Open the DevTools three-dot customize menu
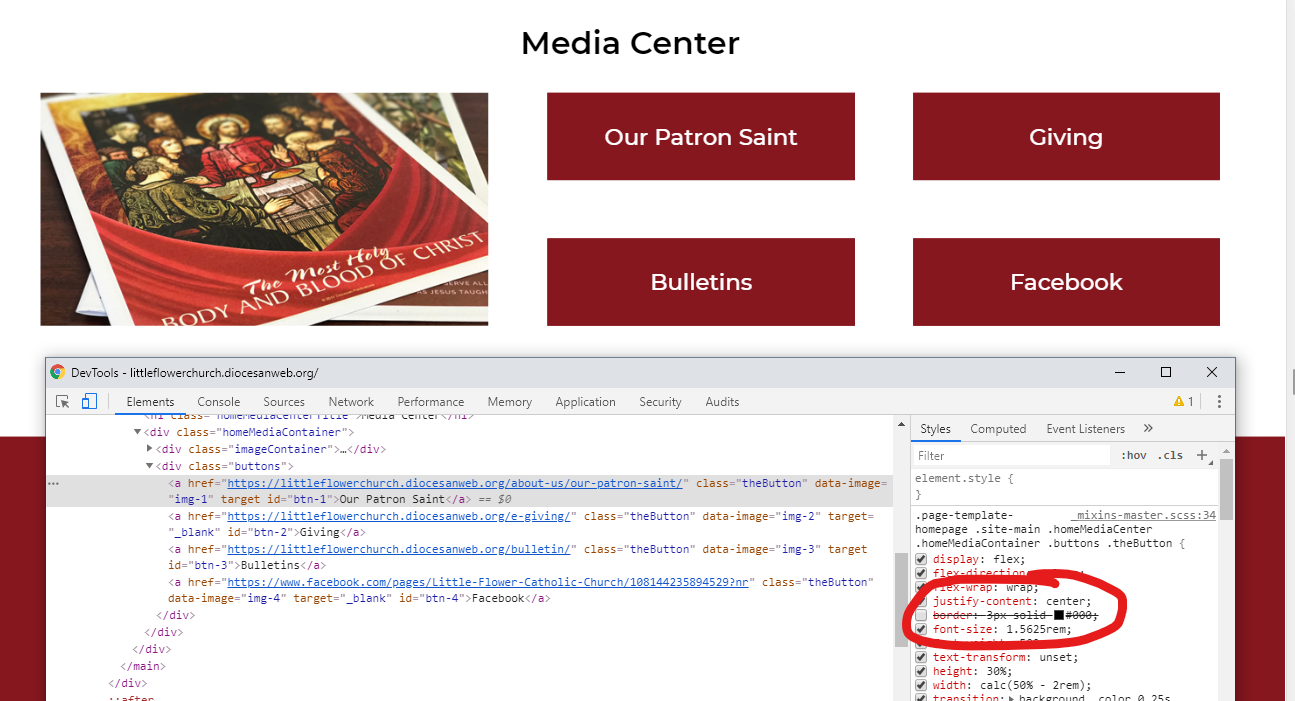 [x=1219, y=402]
